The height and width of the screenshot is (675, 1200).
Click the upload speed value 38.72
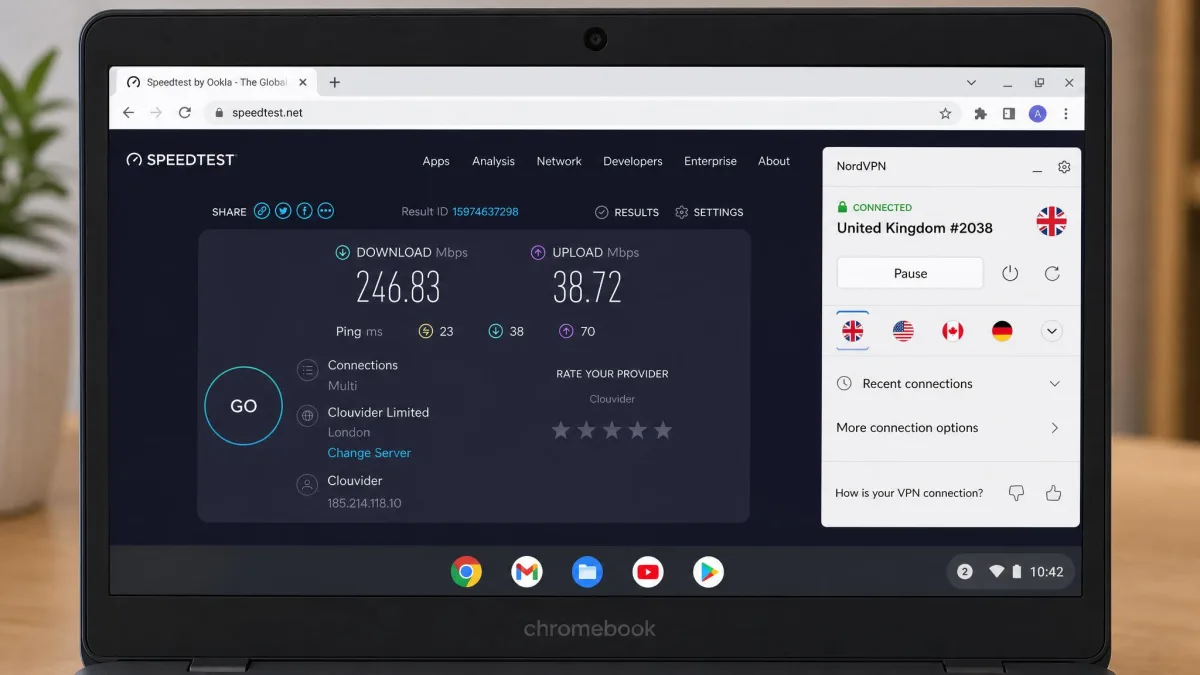coord(587,289)
